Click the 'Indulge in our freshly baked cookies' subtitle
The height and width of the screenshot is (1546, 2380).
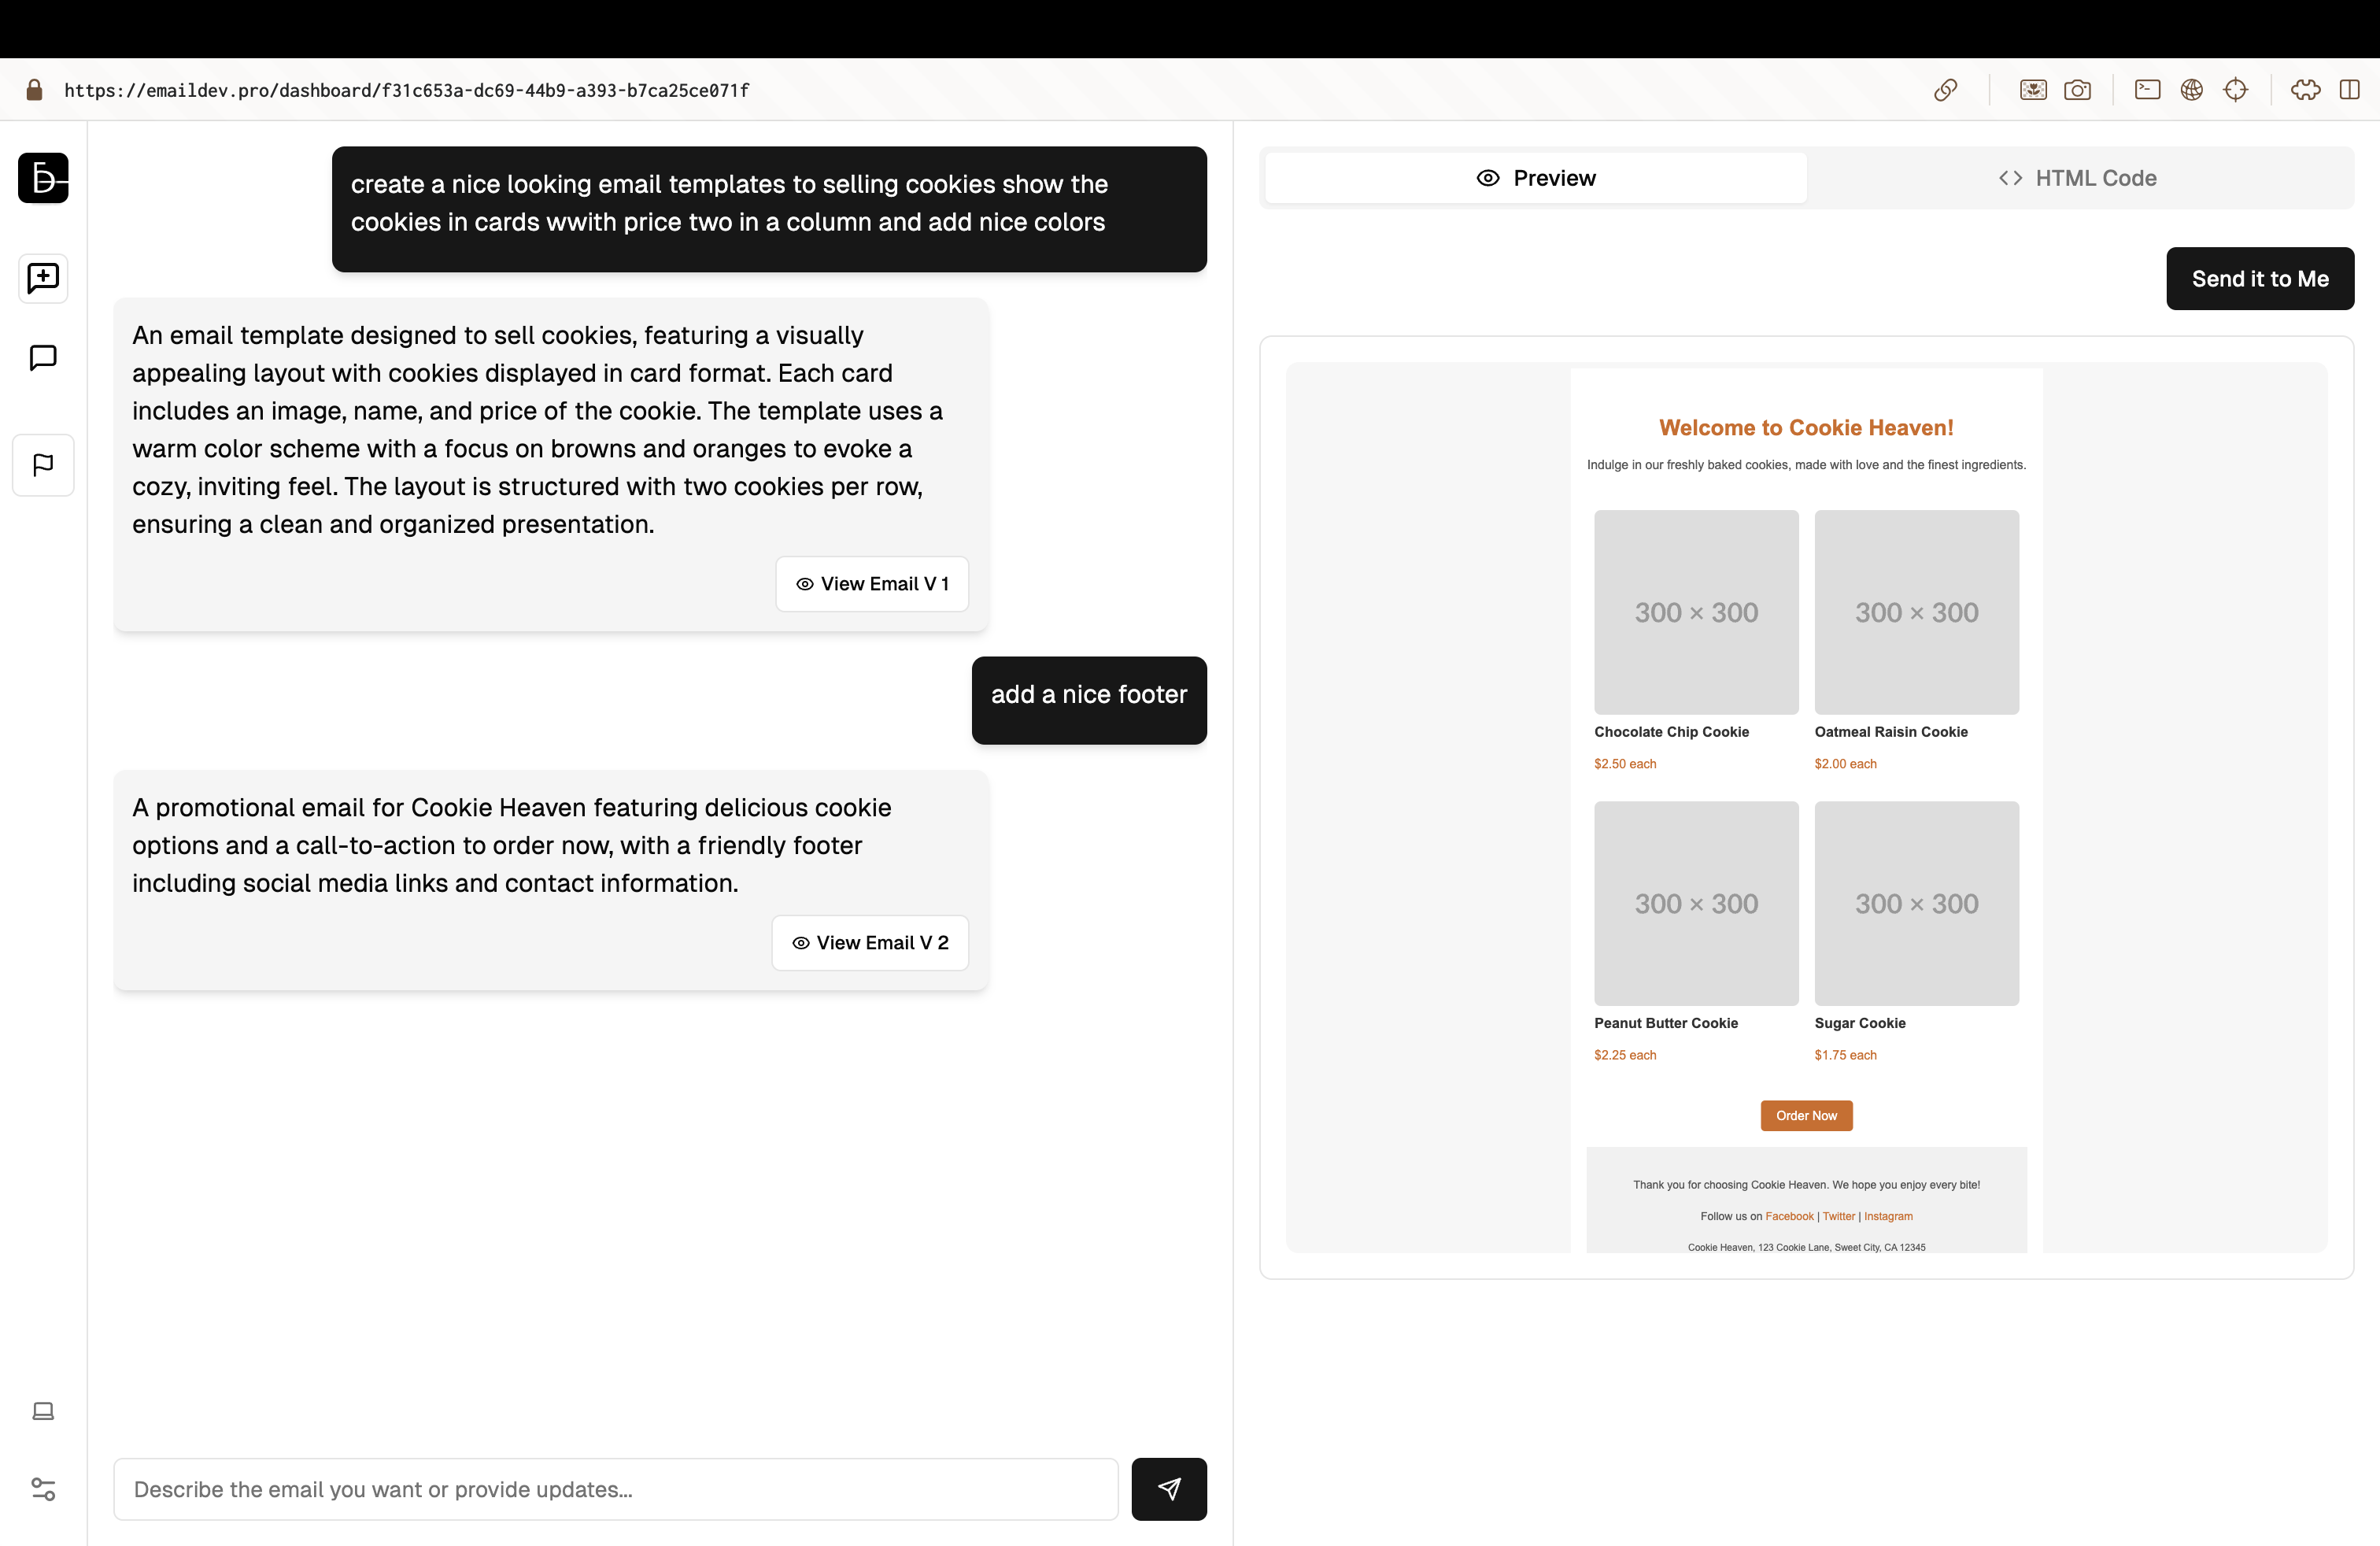(1806, 465)
